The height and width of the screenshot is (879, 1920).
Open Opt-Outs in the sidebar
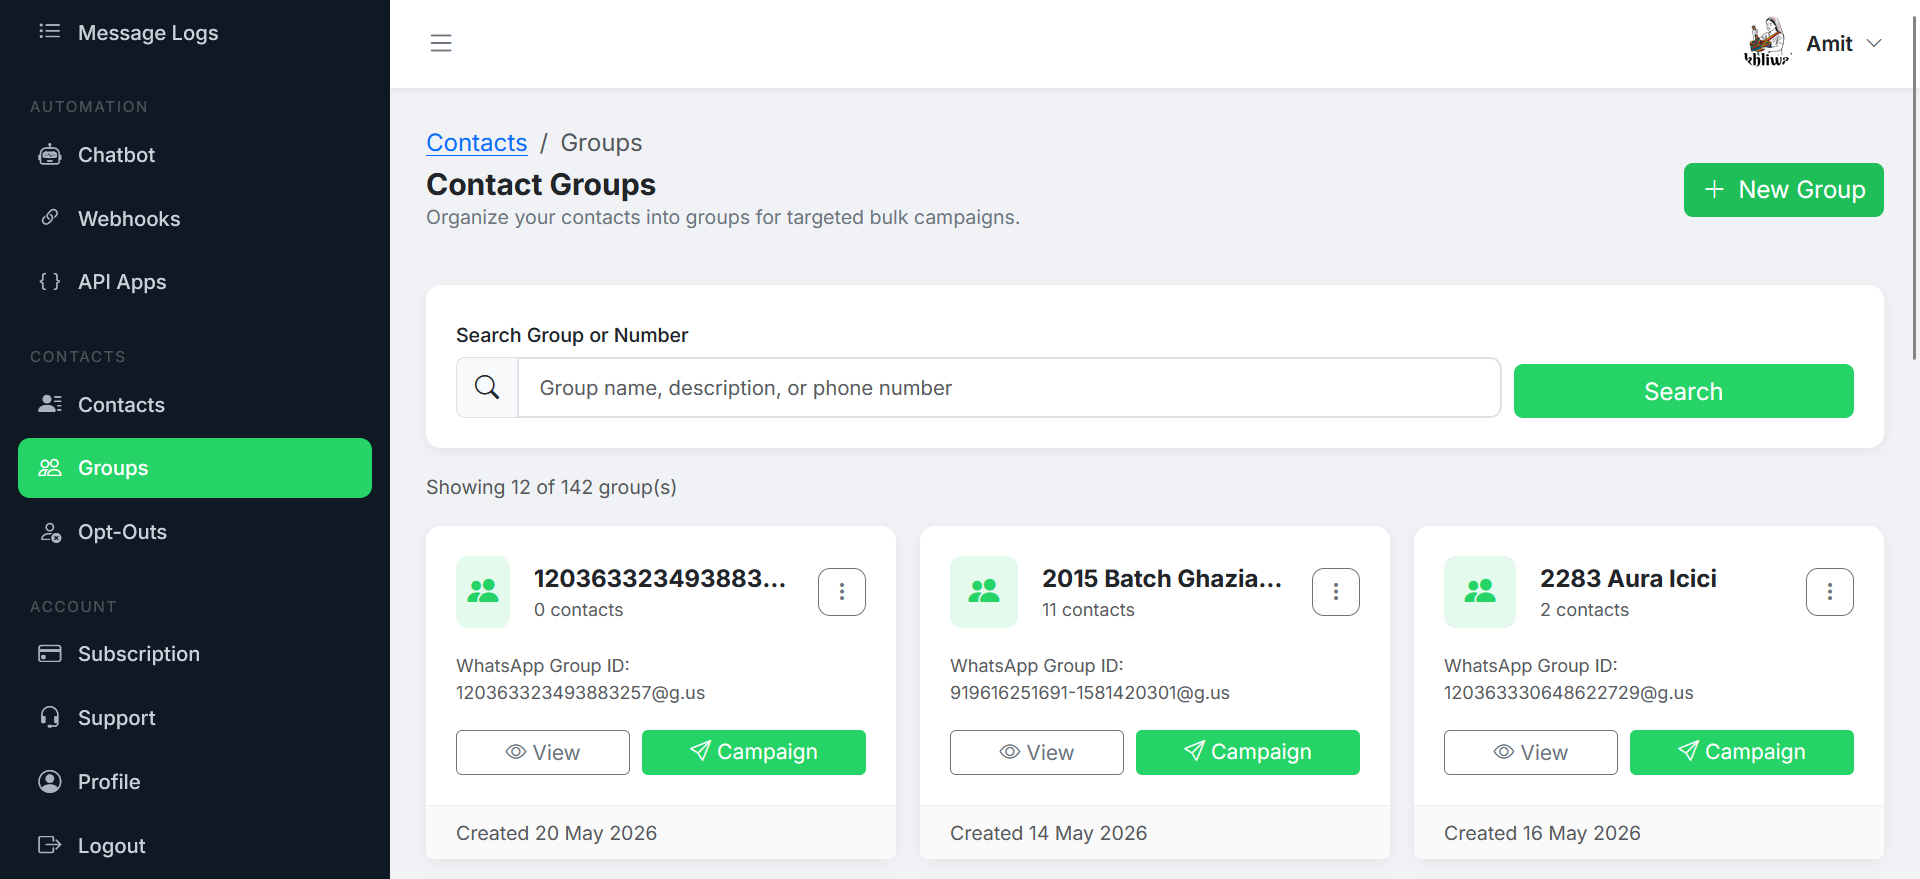click(195, 532)
